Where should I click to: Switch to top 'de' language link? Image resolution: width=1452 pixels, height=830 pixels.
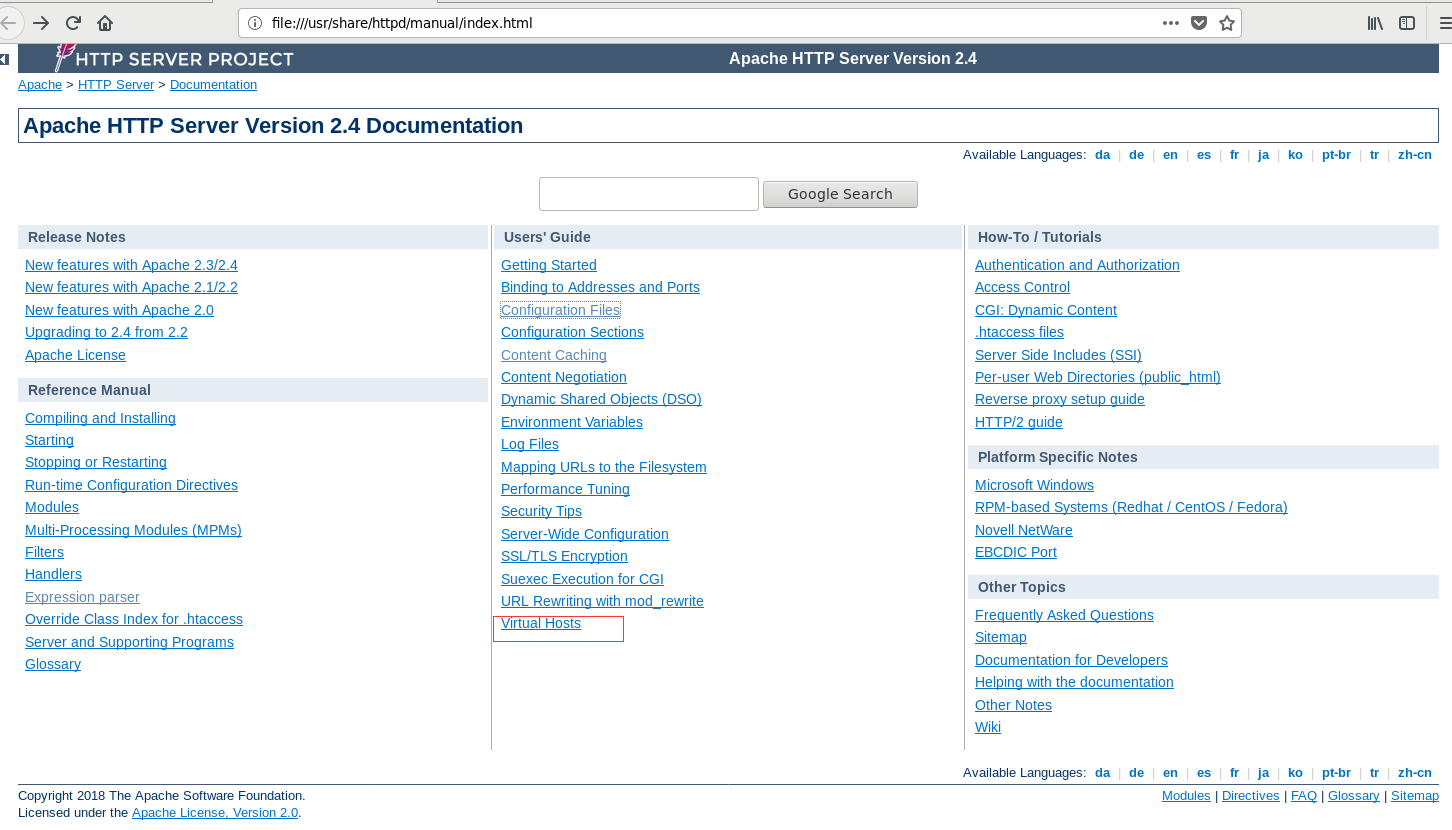pos(1136,155)
